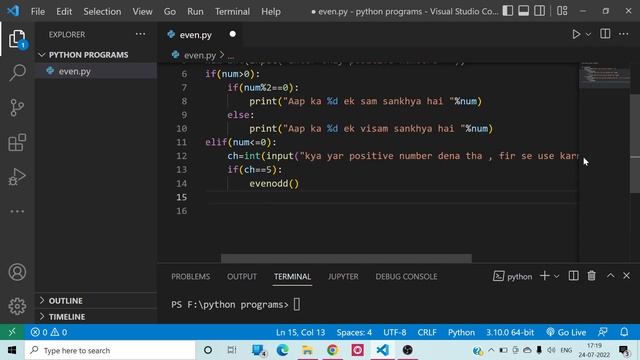Open Chrome from the taskbar
640x360 pixels.
click(x=332, y=350)
